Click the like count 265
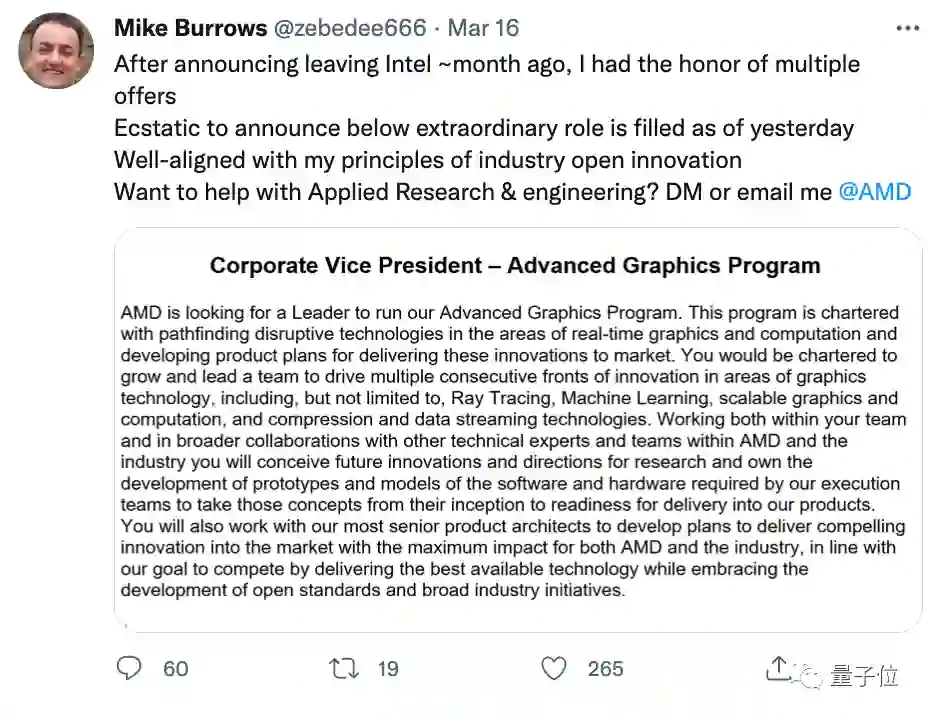 [x=605, y=669]
